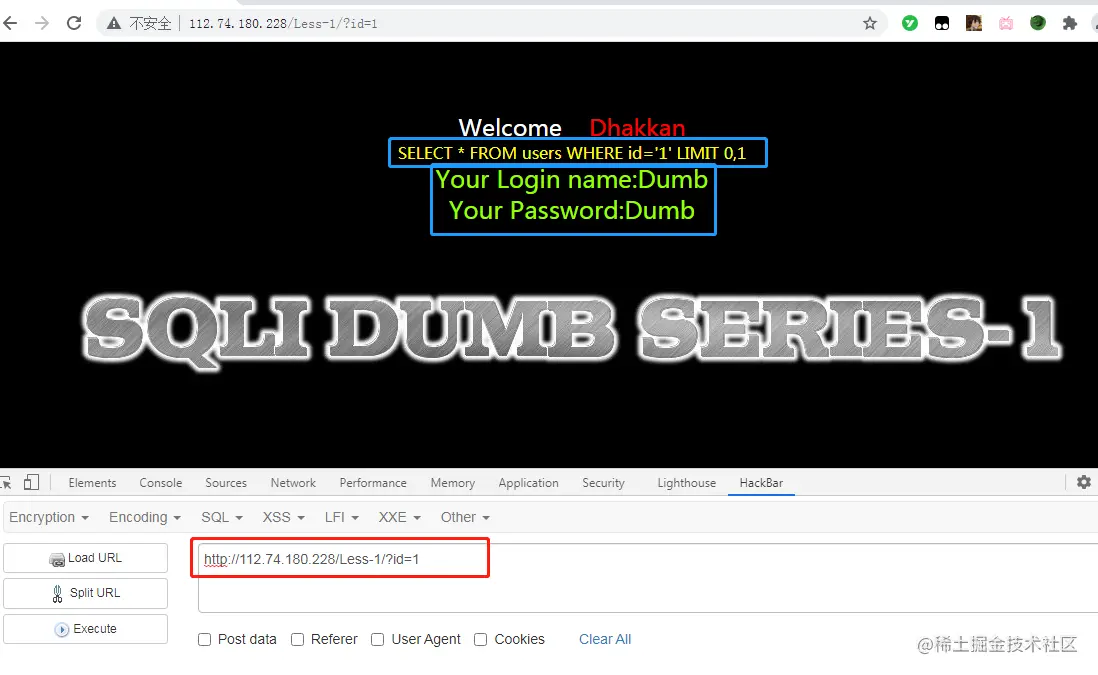
Task: Bookmark this page with the star icon
Action: coord(870,23)
